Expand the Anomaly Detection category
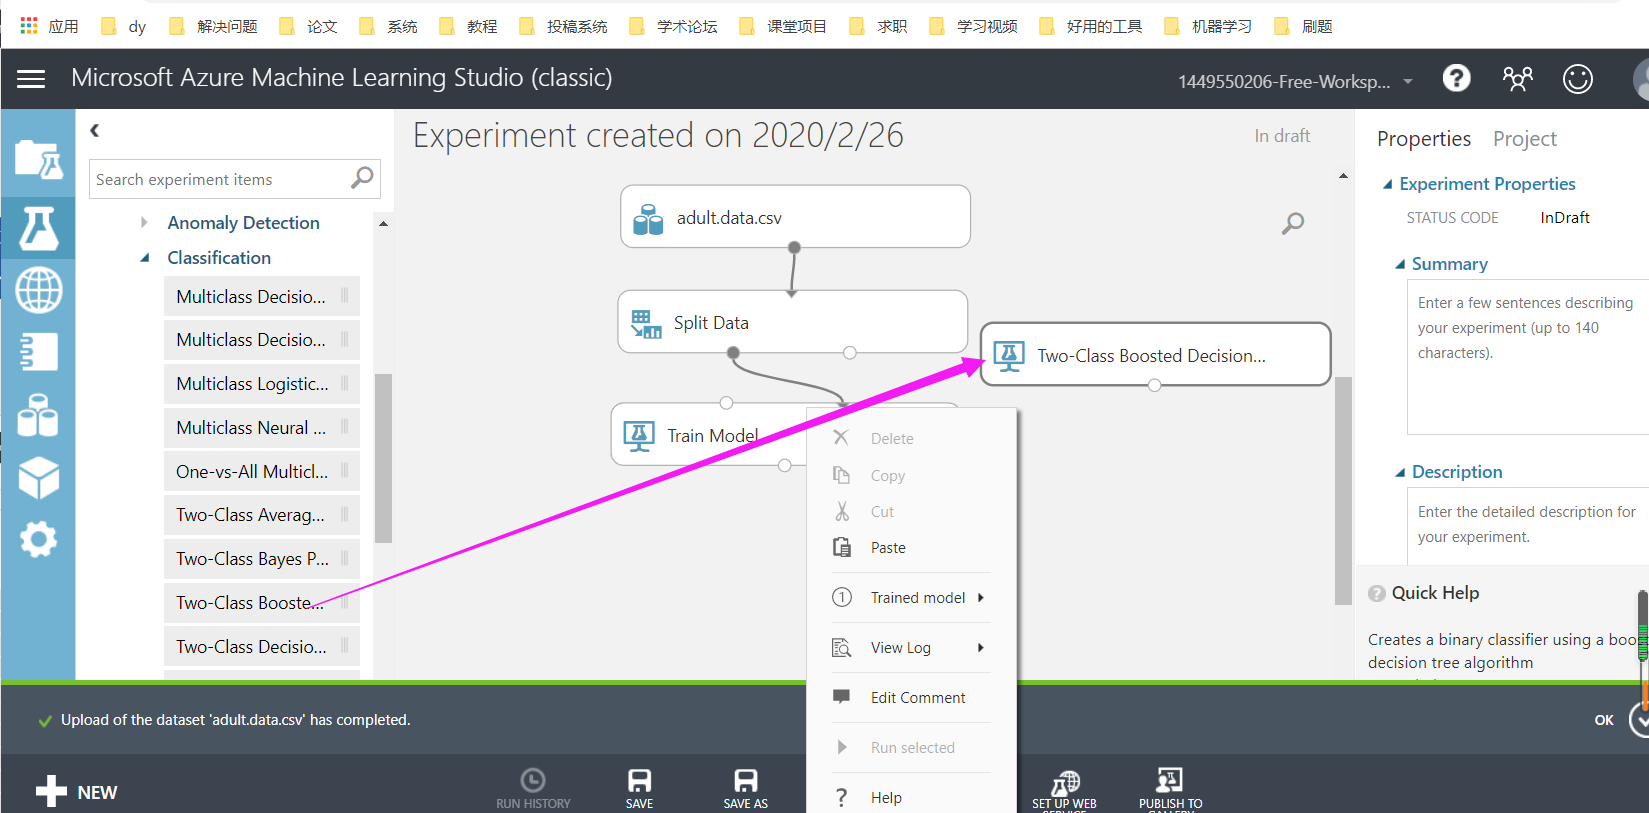Screen dimensions: 1649x813 click(145, 222)
